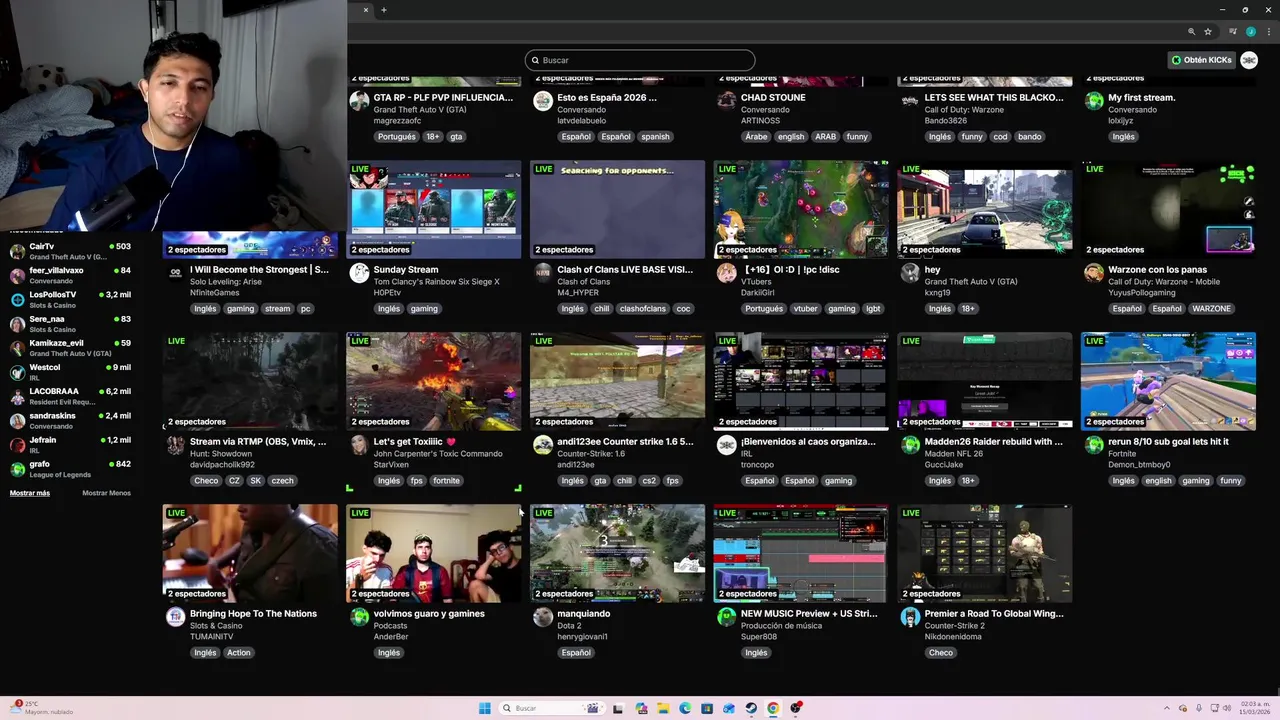Screen dimensions: 1280x720
Task: Open the Windows Start menu
Action: point(485,708)
